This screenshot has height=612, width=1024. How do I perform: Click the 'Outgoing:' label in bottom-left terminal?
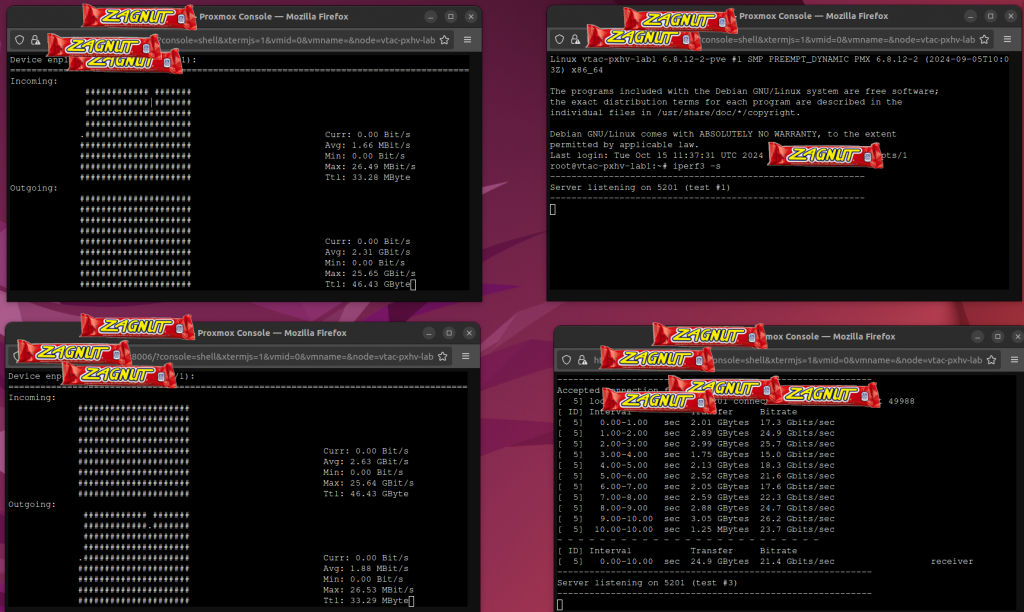click(x=32, y=504)
